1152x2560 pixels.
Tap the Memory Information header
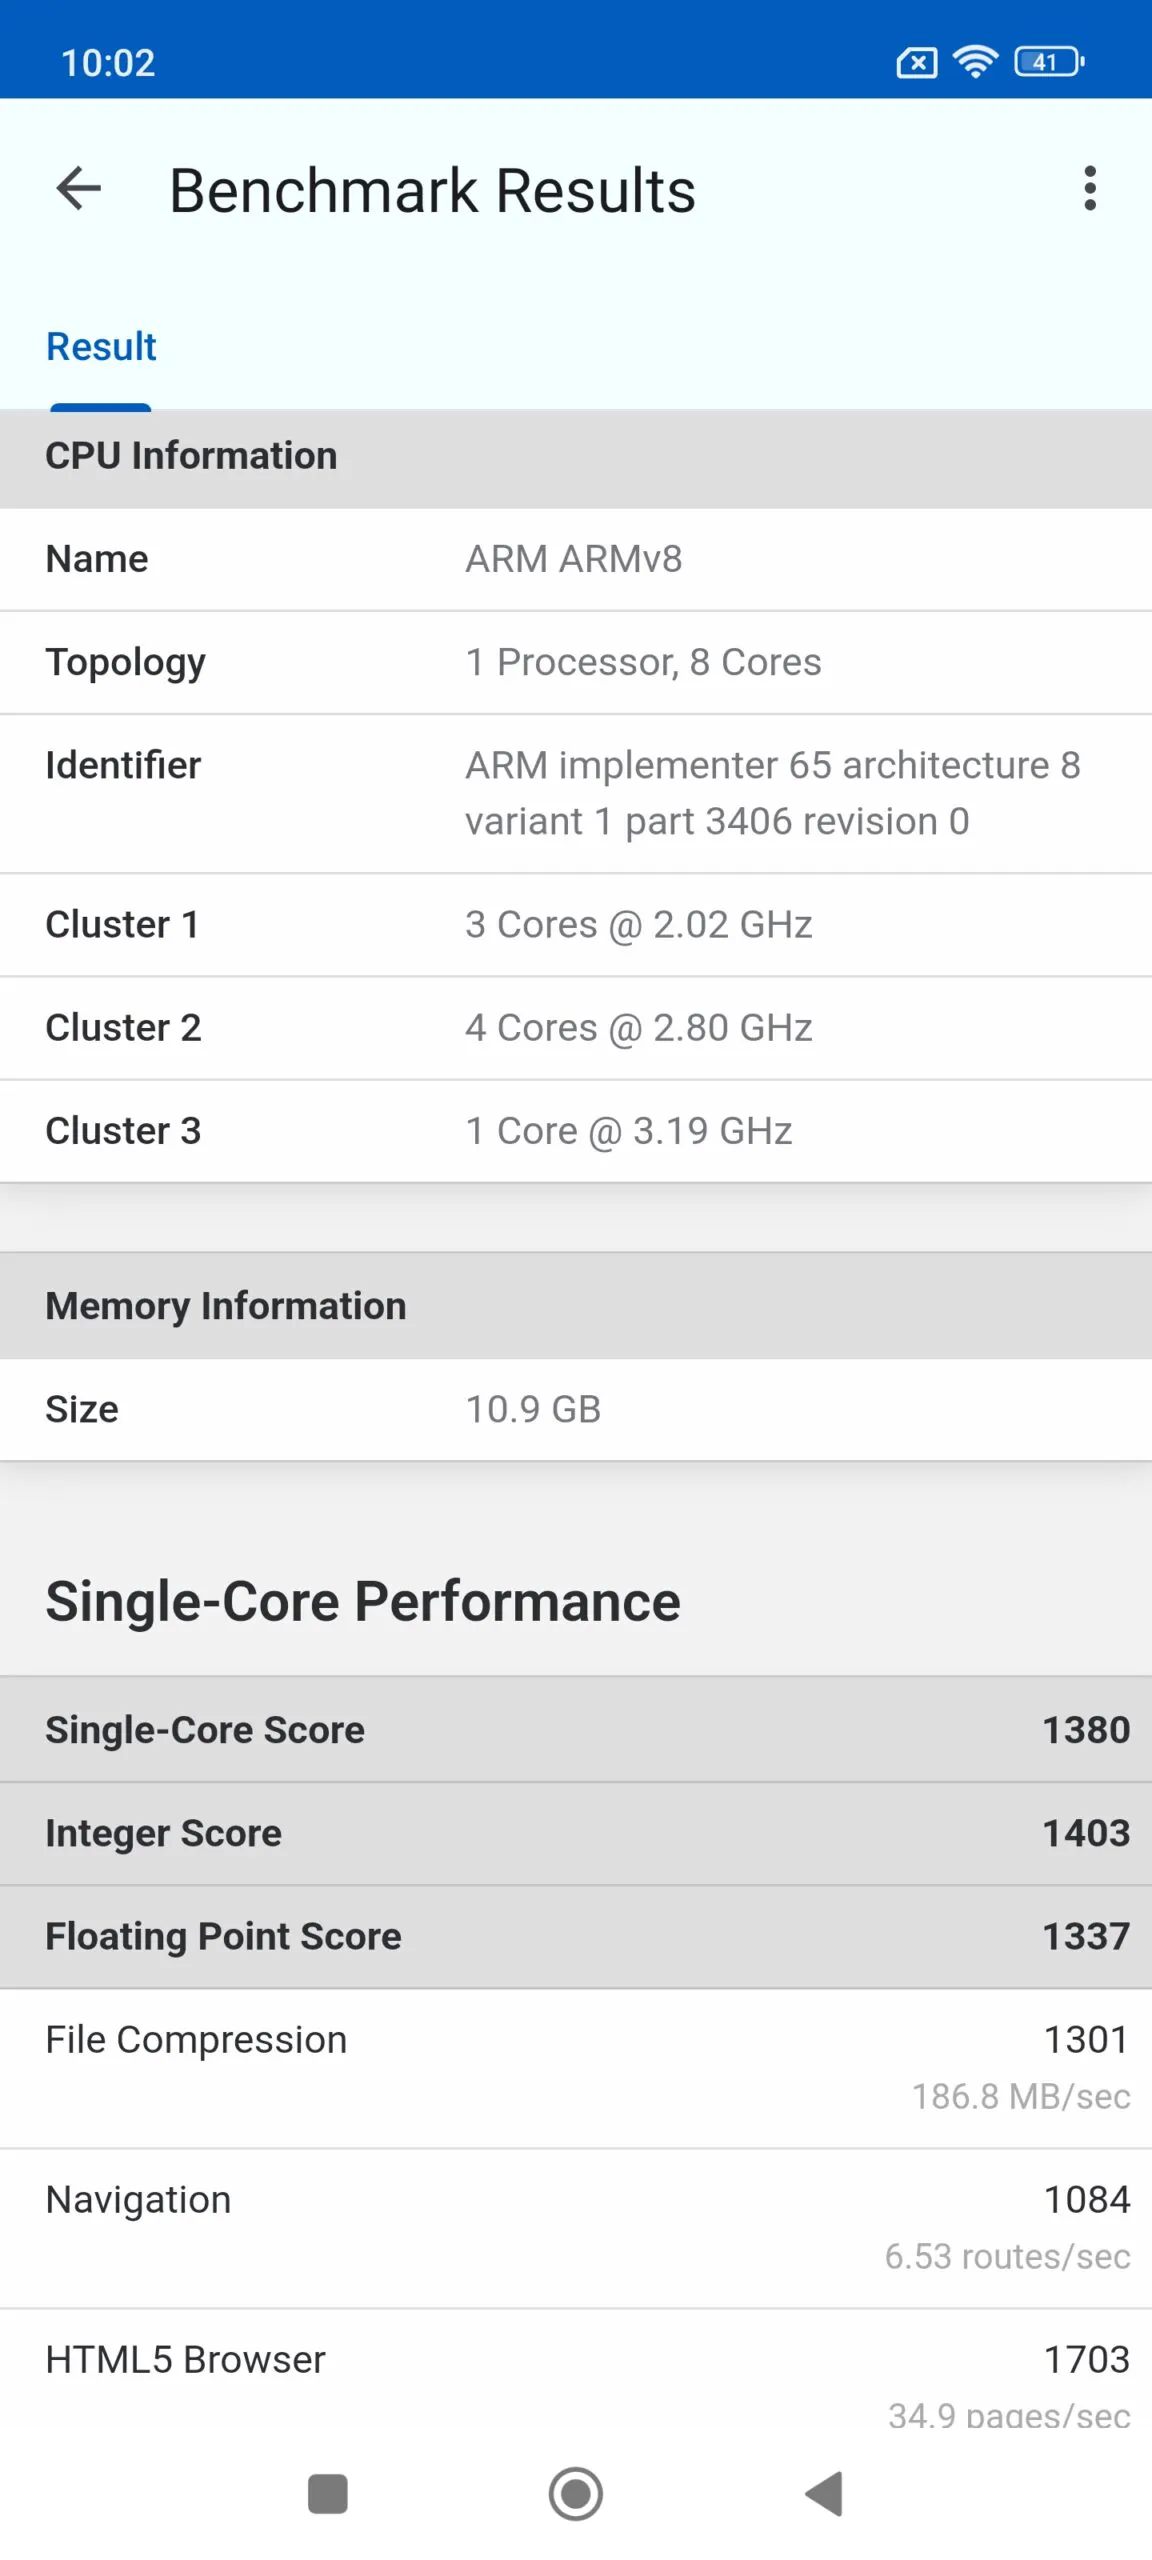[576, 1306]
